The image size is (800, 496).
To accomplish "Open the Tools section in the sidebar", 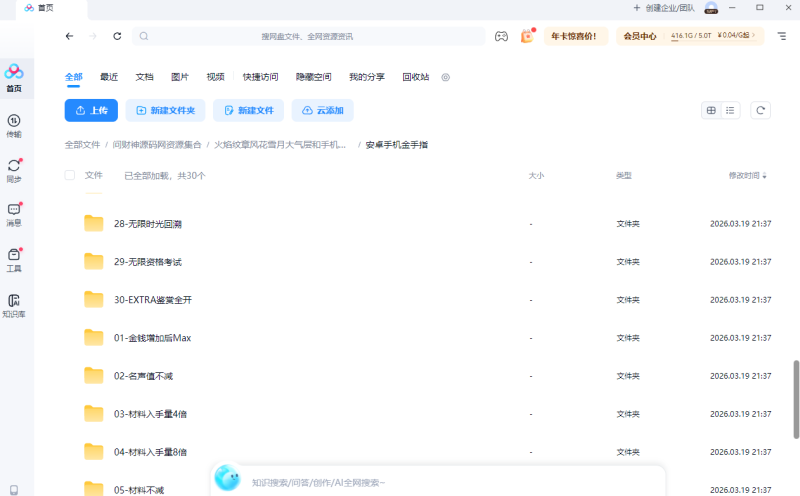I will (14, 259).
